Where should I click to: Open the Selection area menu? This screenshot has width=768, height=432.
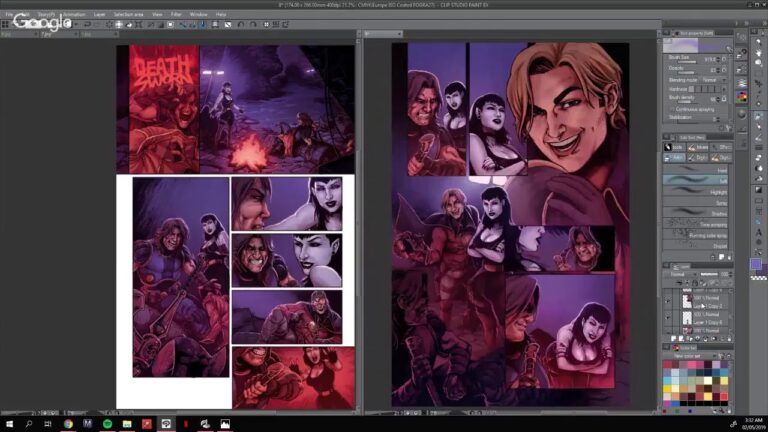click(x=128, y=14)
